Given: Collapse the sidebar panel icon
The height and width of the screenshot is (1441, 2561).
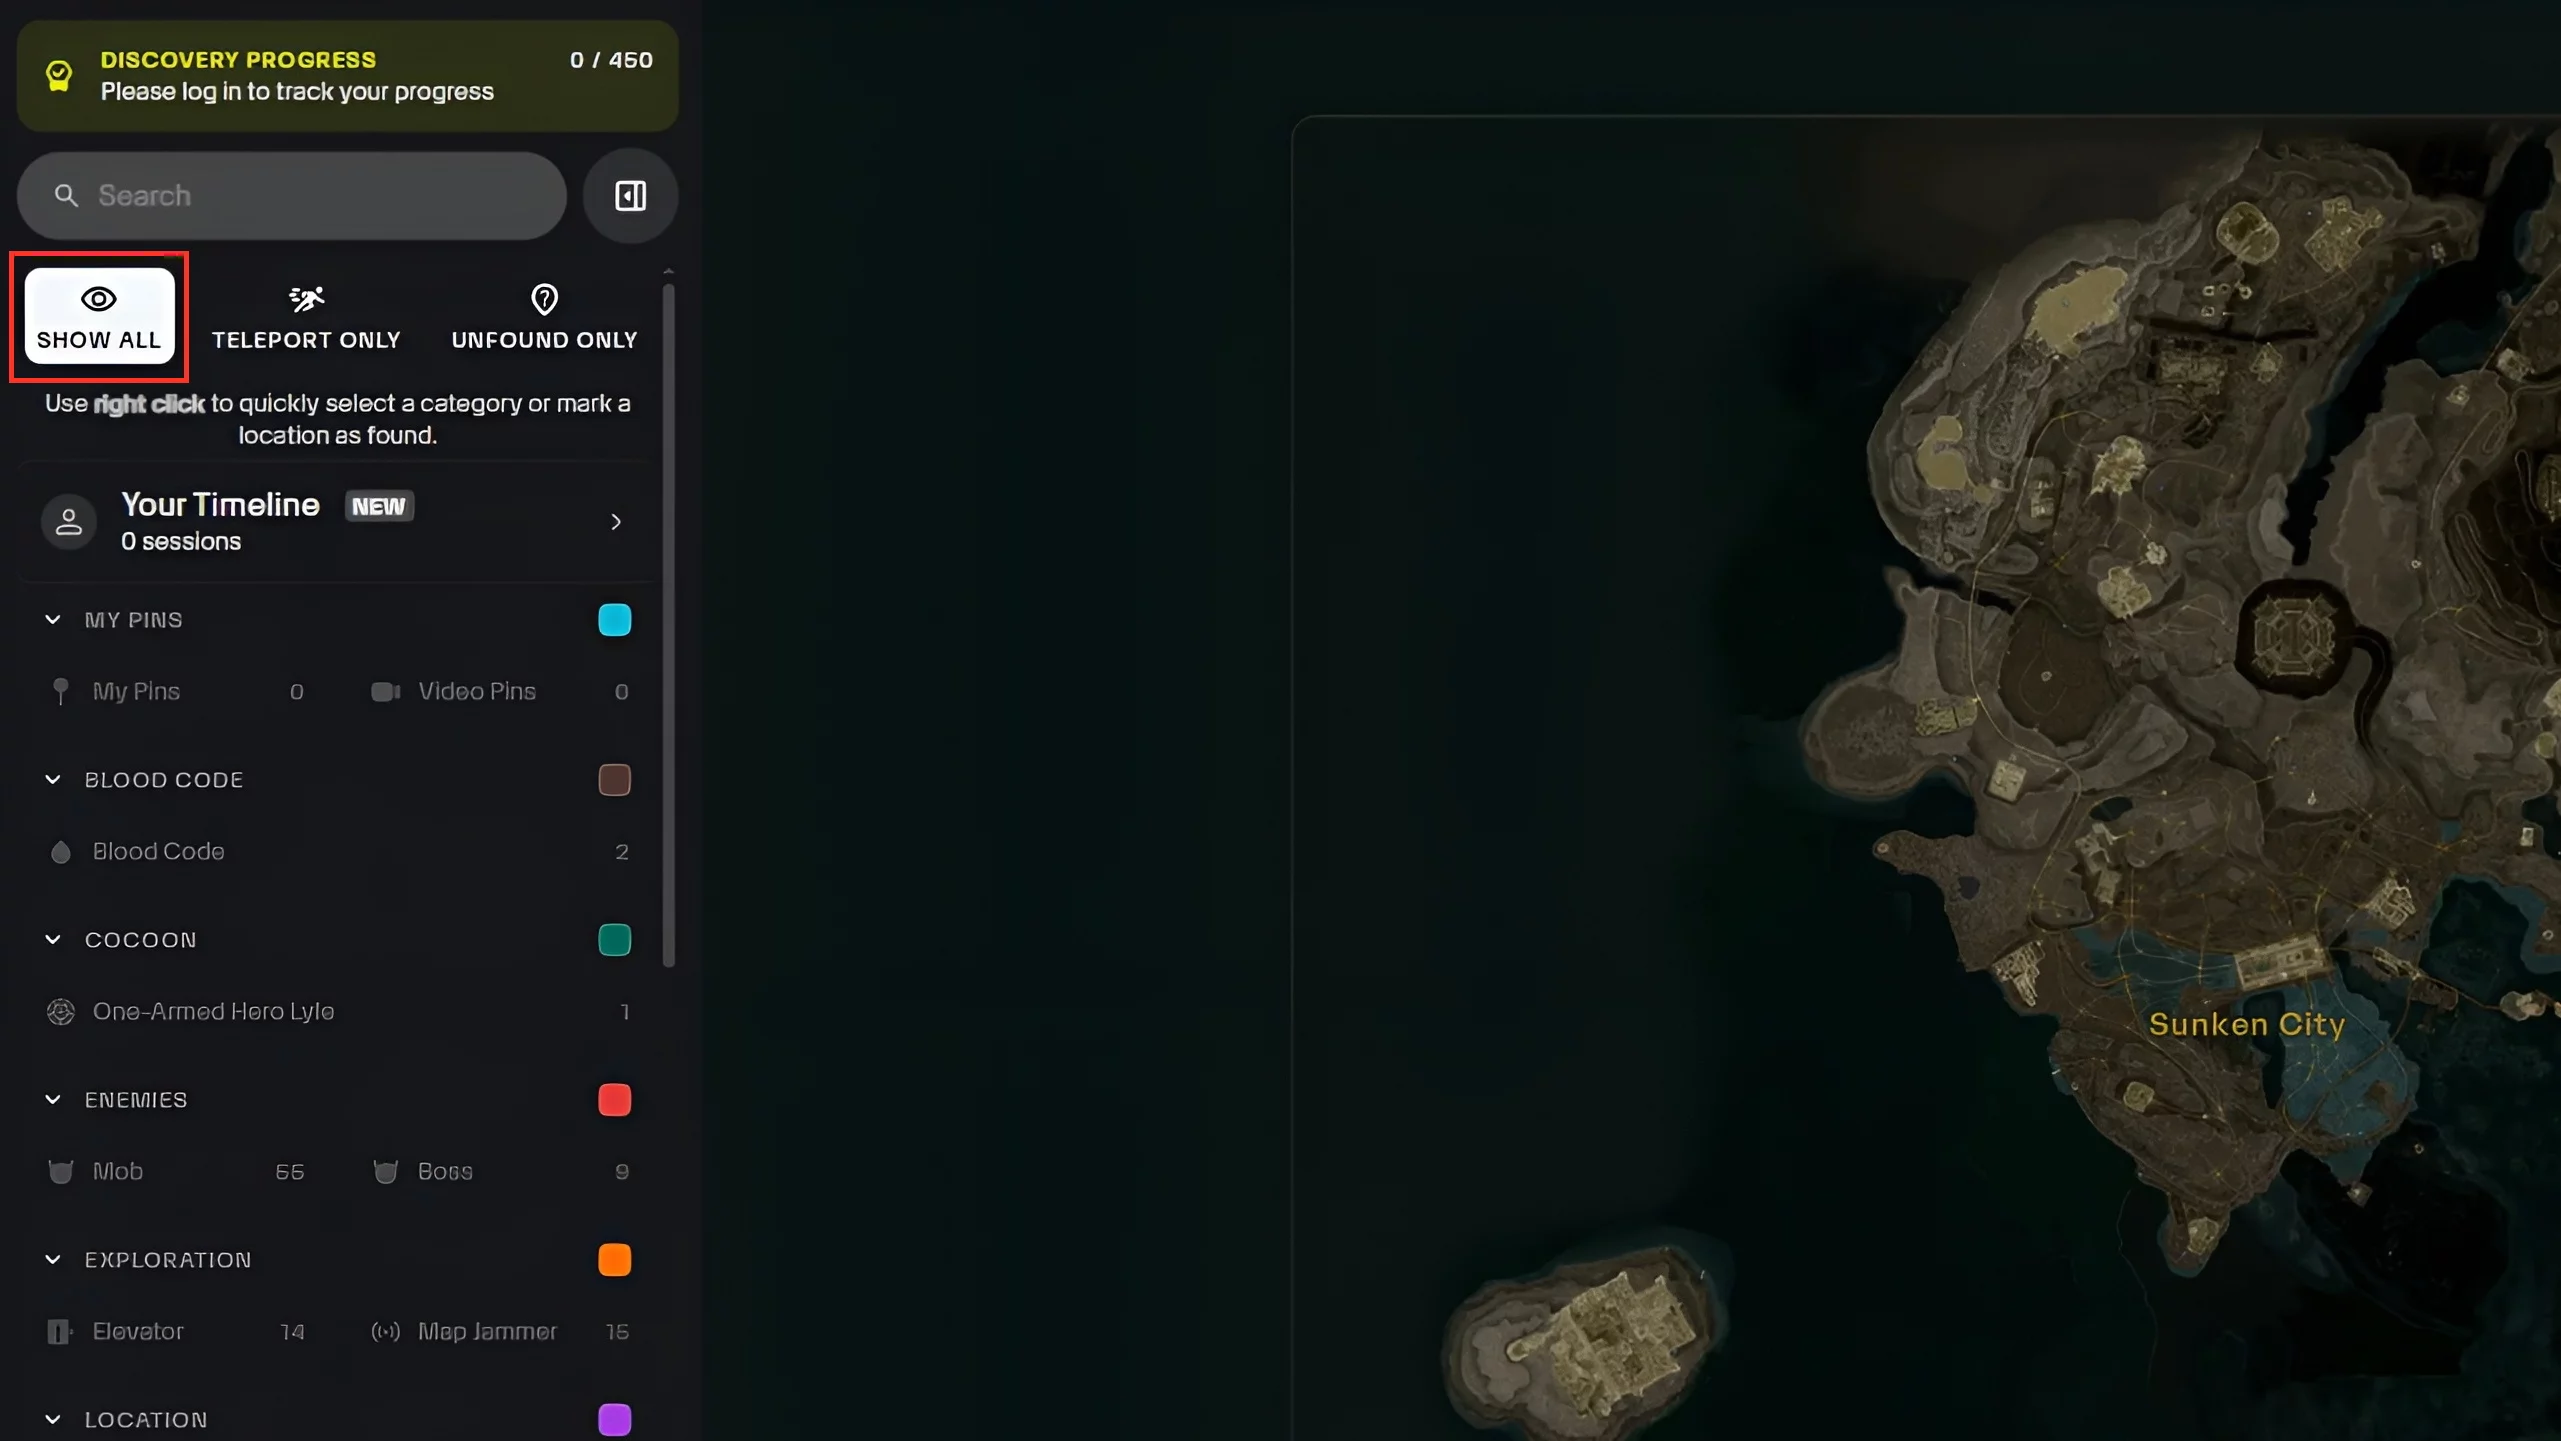Looking at the screenshot, I should click(630, 196).
